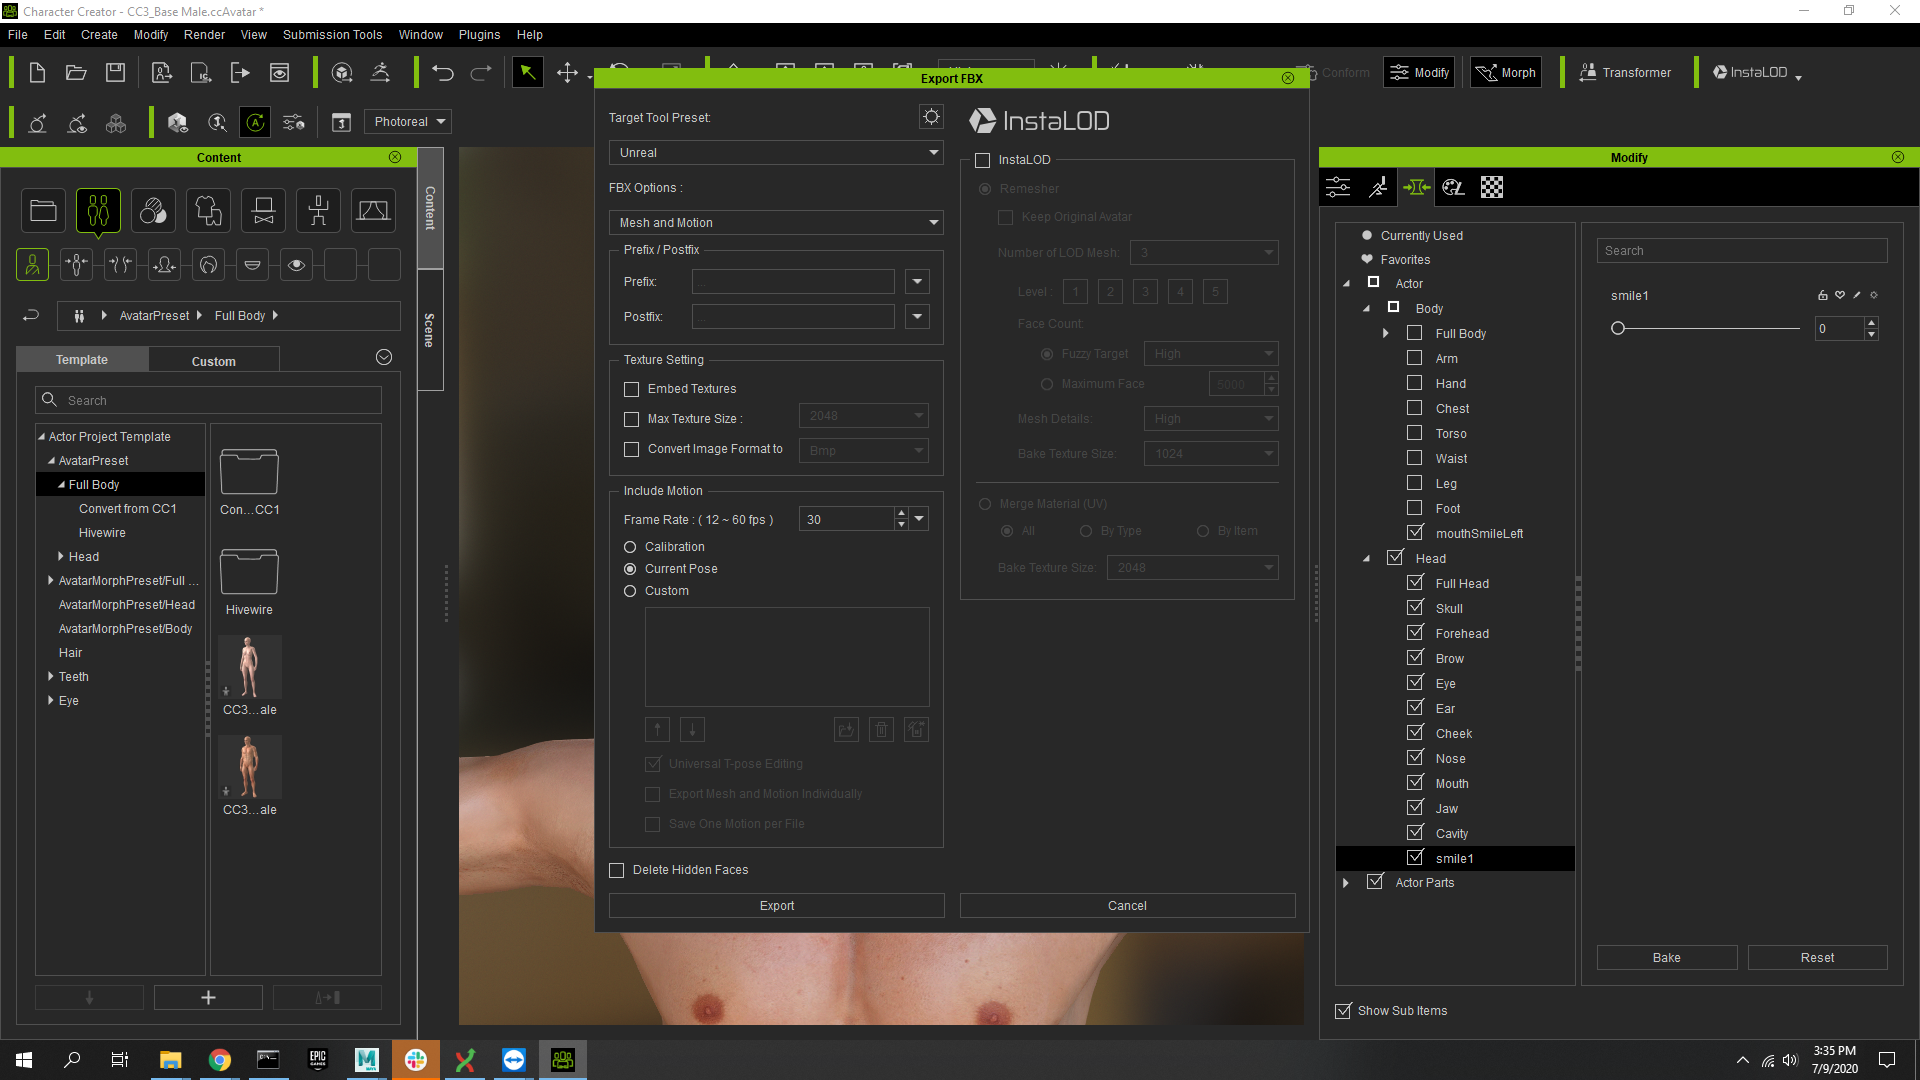Click the Export button to export FBX

point(777,906)
